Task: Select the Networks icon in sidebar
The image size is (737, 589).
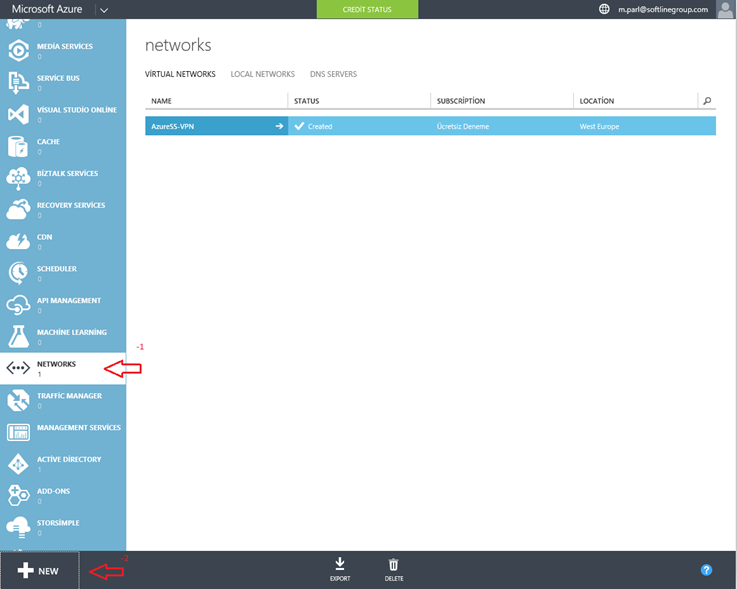Action: 18,368
